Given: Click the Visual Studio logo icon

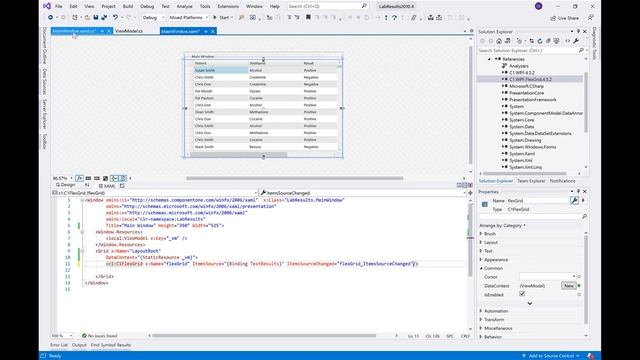Looking at the screenshot, I should (47, 6).
